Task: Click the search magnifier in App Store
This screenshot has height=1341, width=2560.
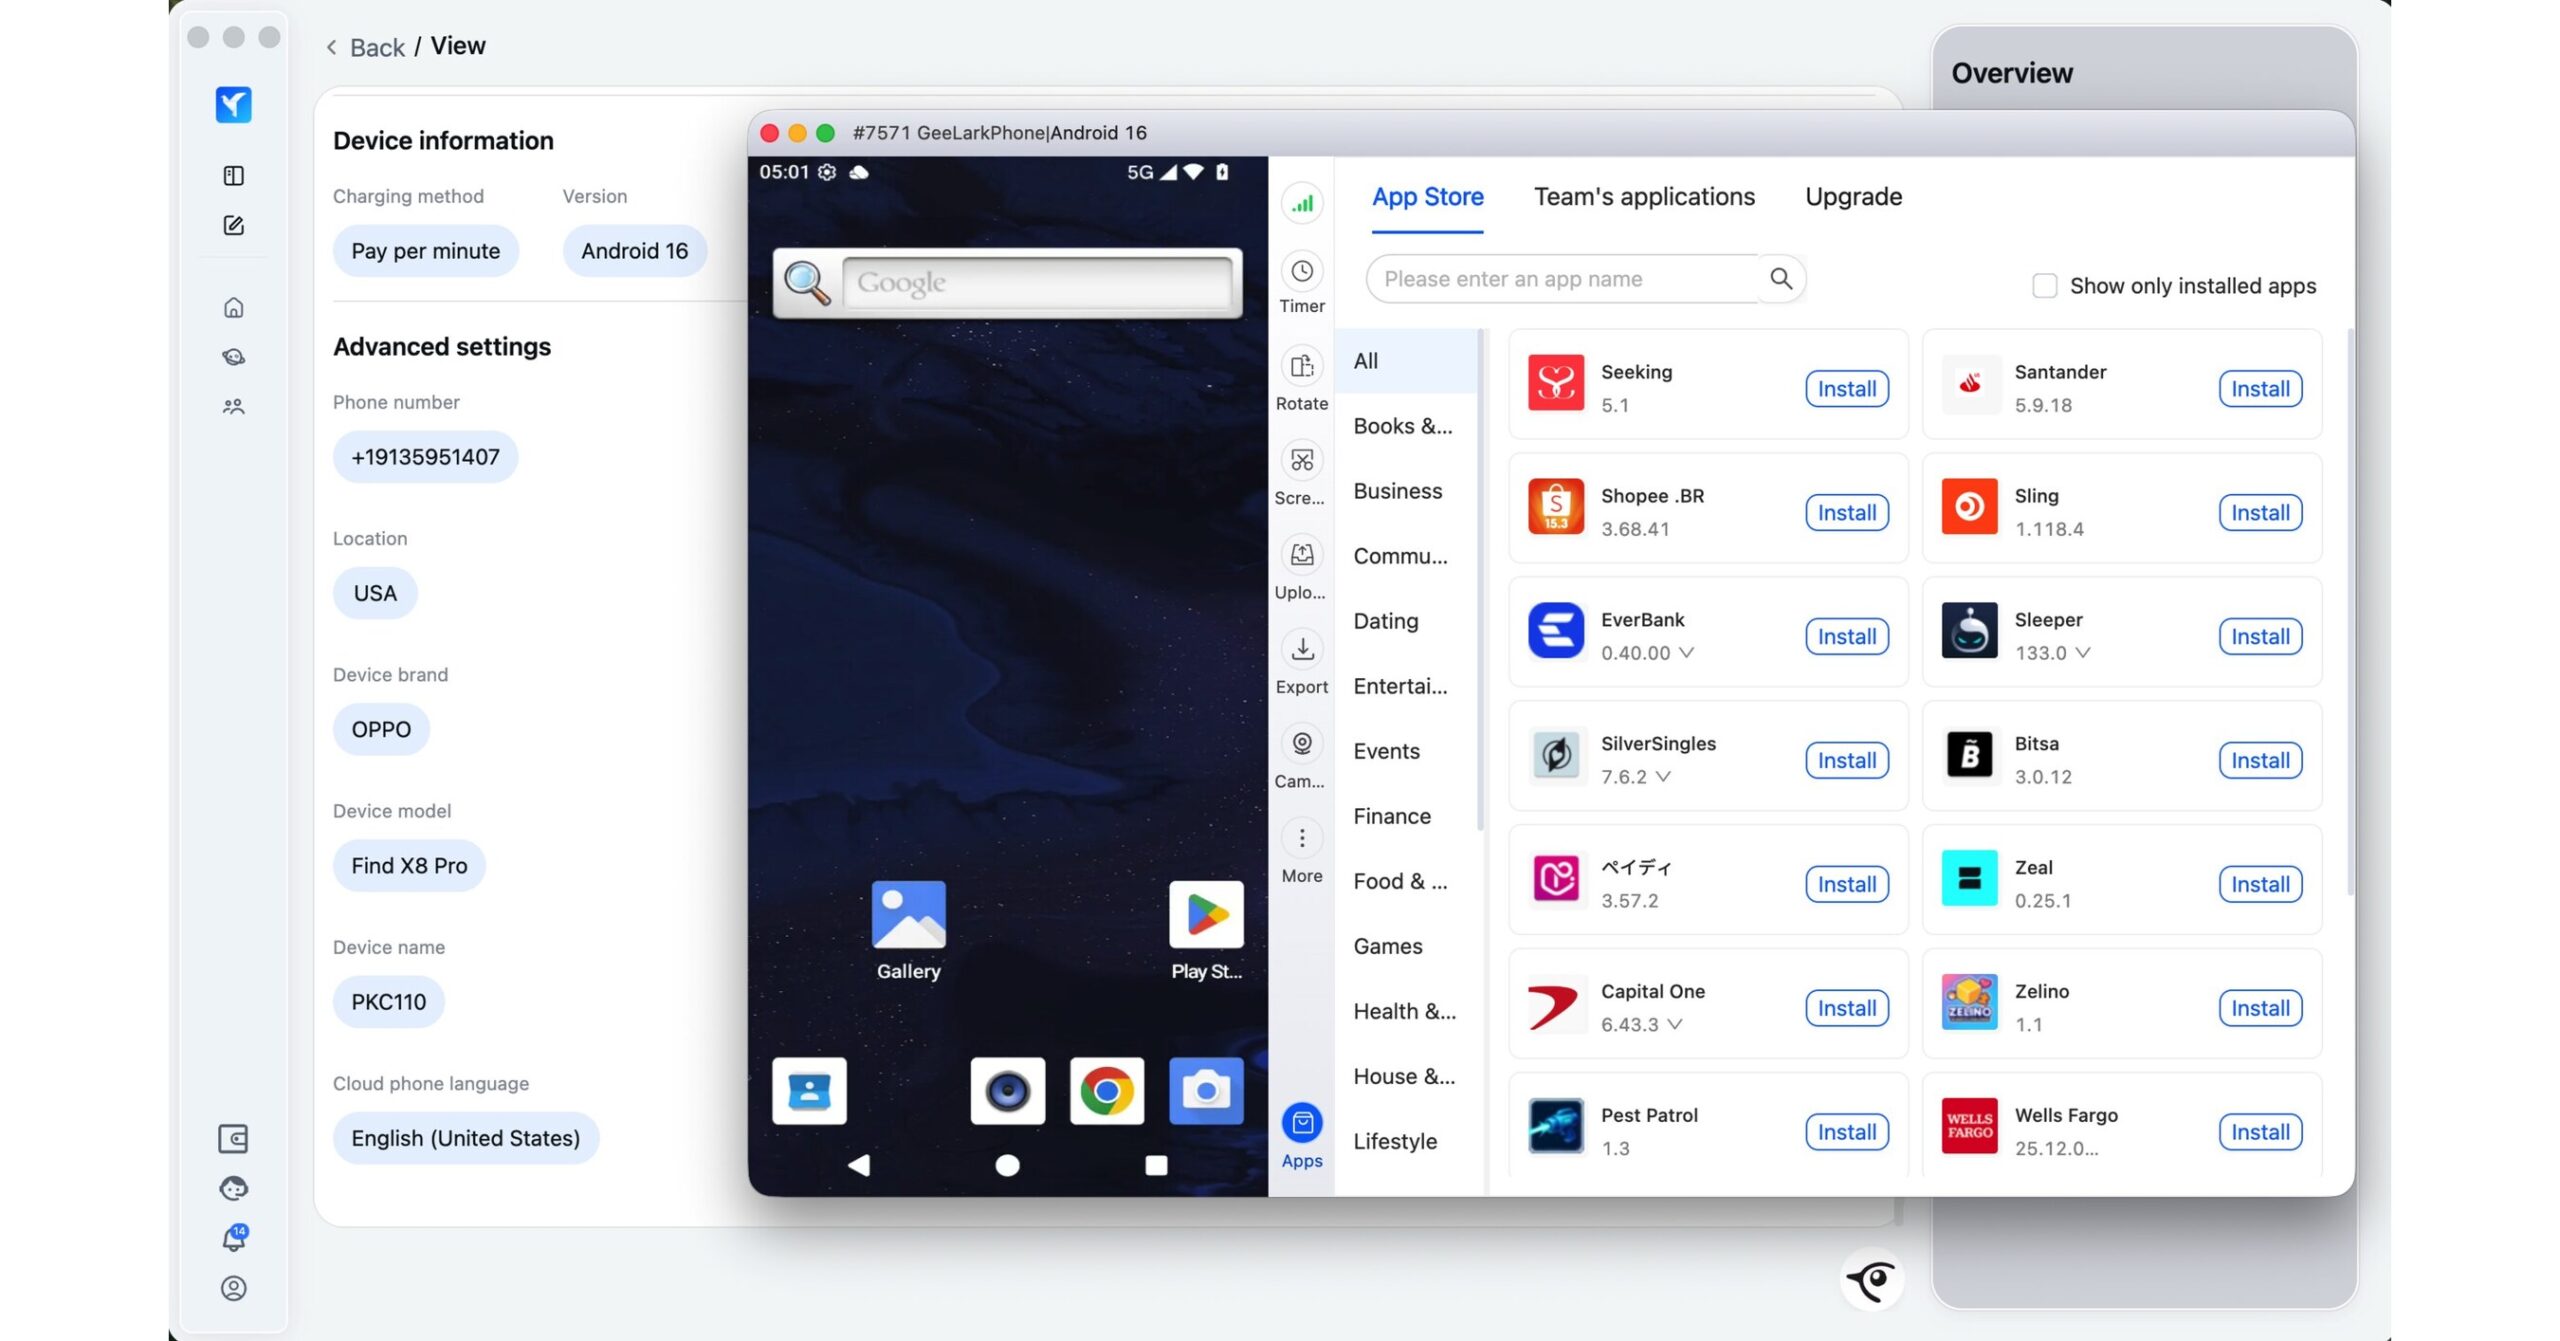Action: coord(1780,279)
